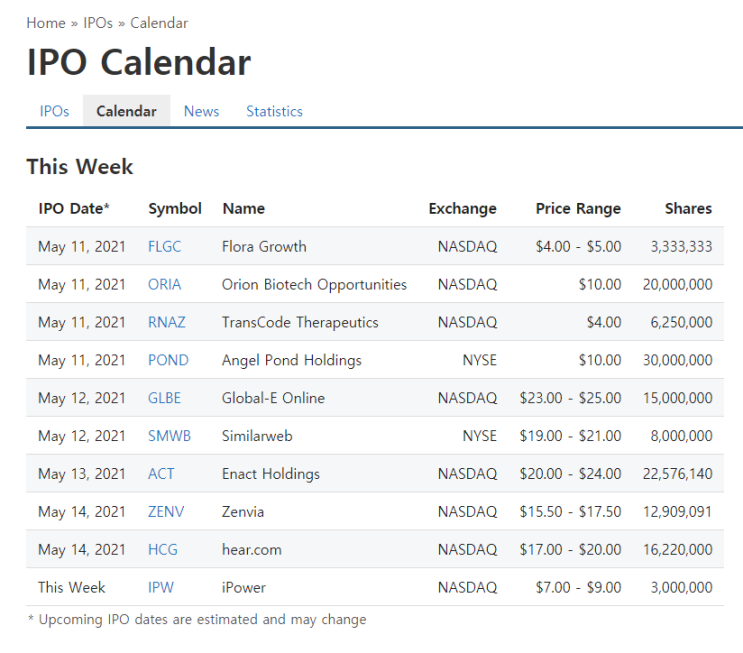
Task: Open the IPW symbol link
Action: (161, 588)
